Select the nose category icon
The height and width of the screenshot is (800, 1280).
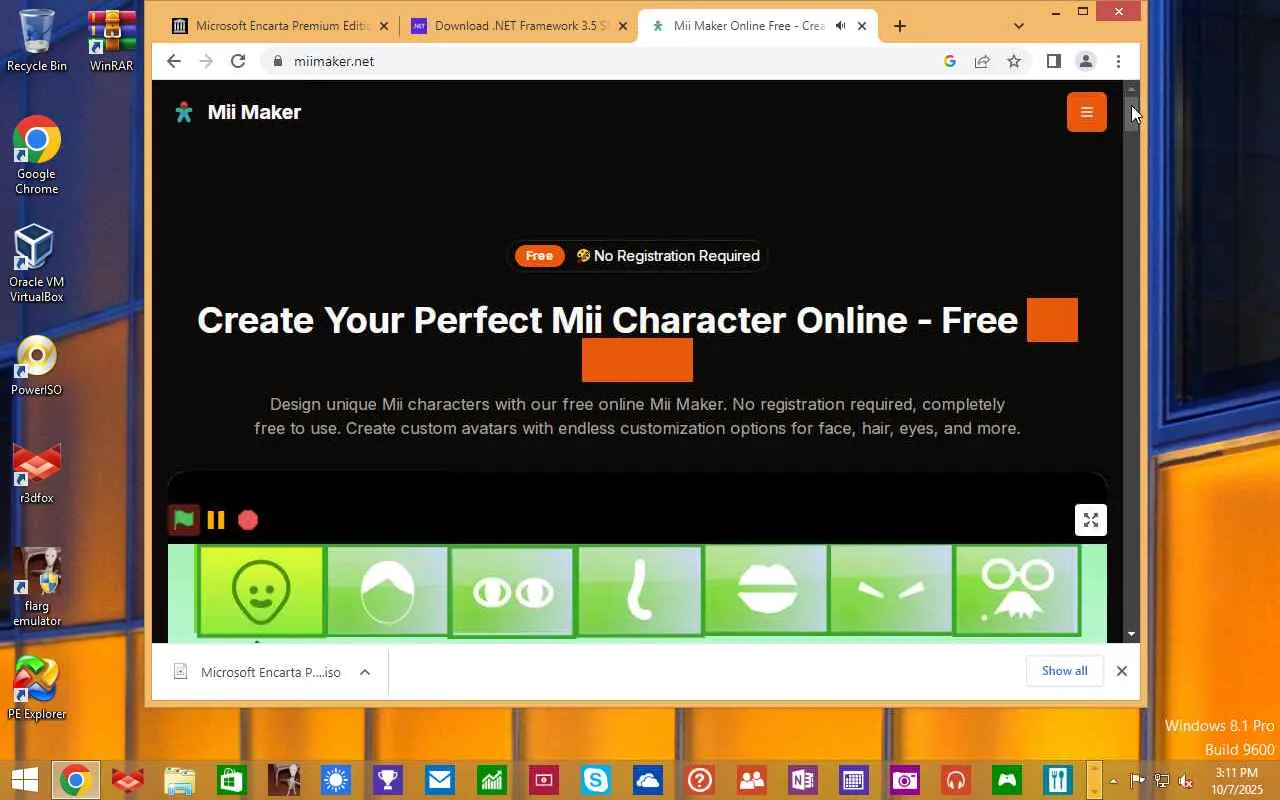pos(640,590)
